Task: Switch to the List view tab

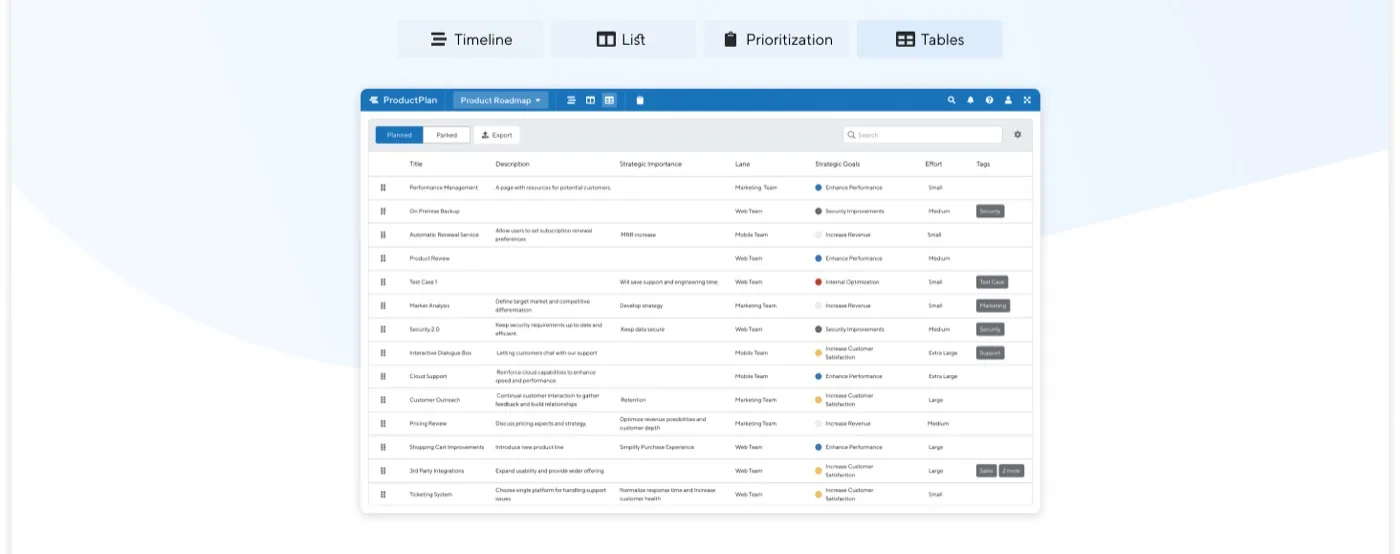Action: click(623, 40)
